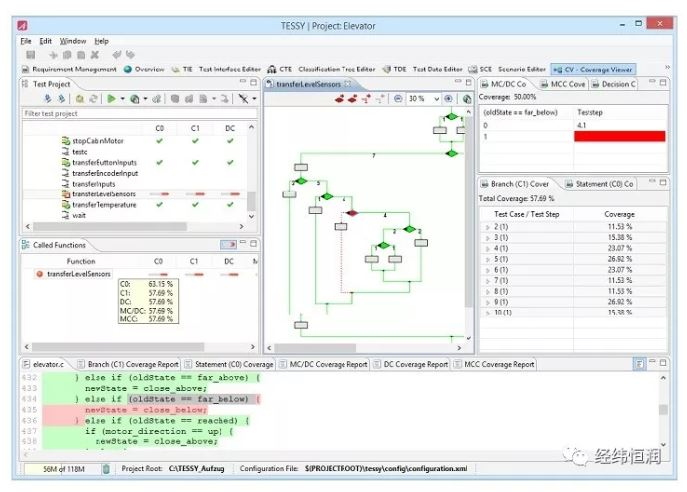Select transferLevelSensors in Called Functions list
The height and width of the screenshot is (492, 687).
(79, 274)
